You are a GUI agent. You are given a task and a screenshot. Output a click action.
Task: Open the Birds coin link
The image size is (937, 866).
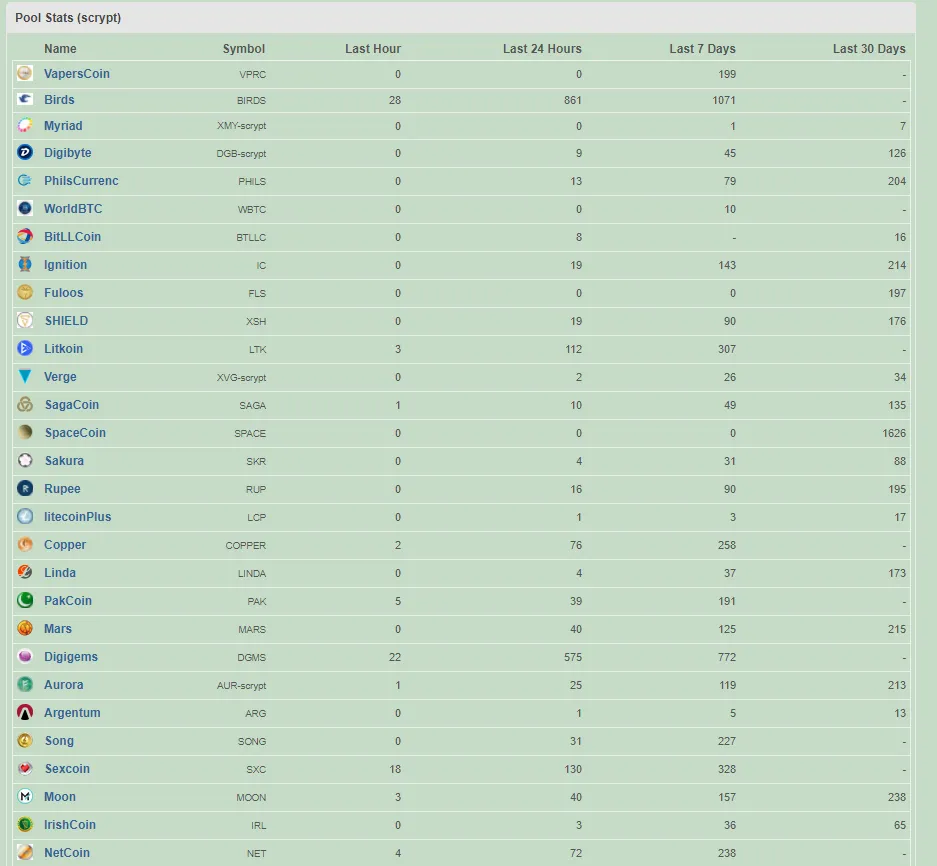click(59, 100)
